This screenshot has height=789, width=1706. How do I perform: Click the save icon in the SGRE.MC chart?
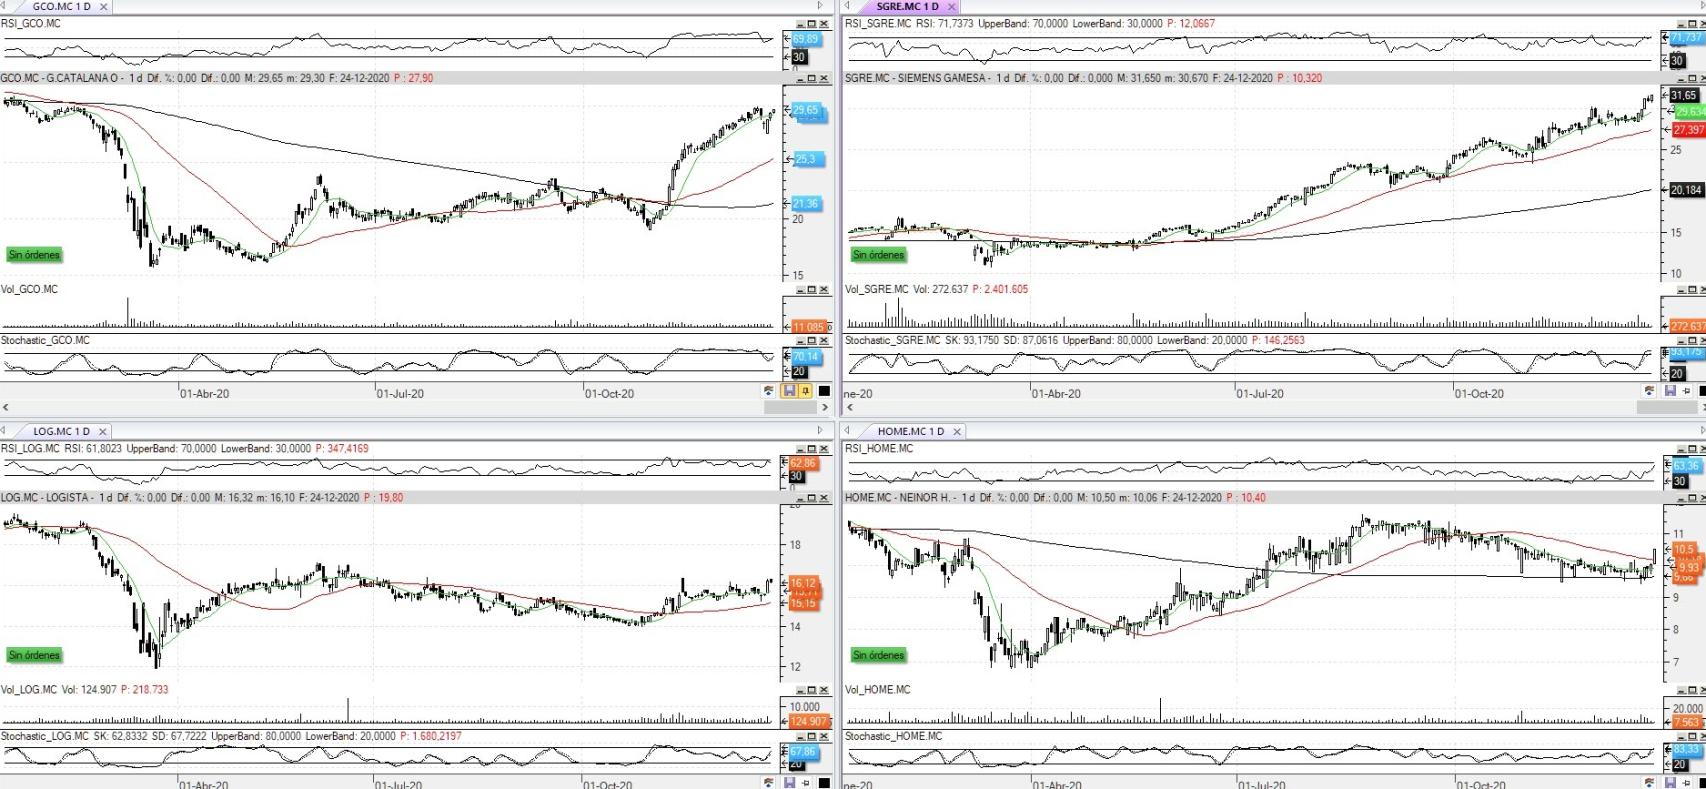point(1670,391)
